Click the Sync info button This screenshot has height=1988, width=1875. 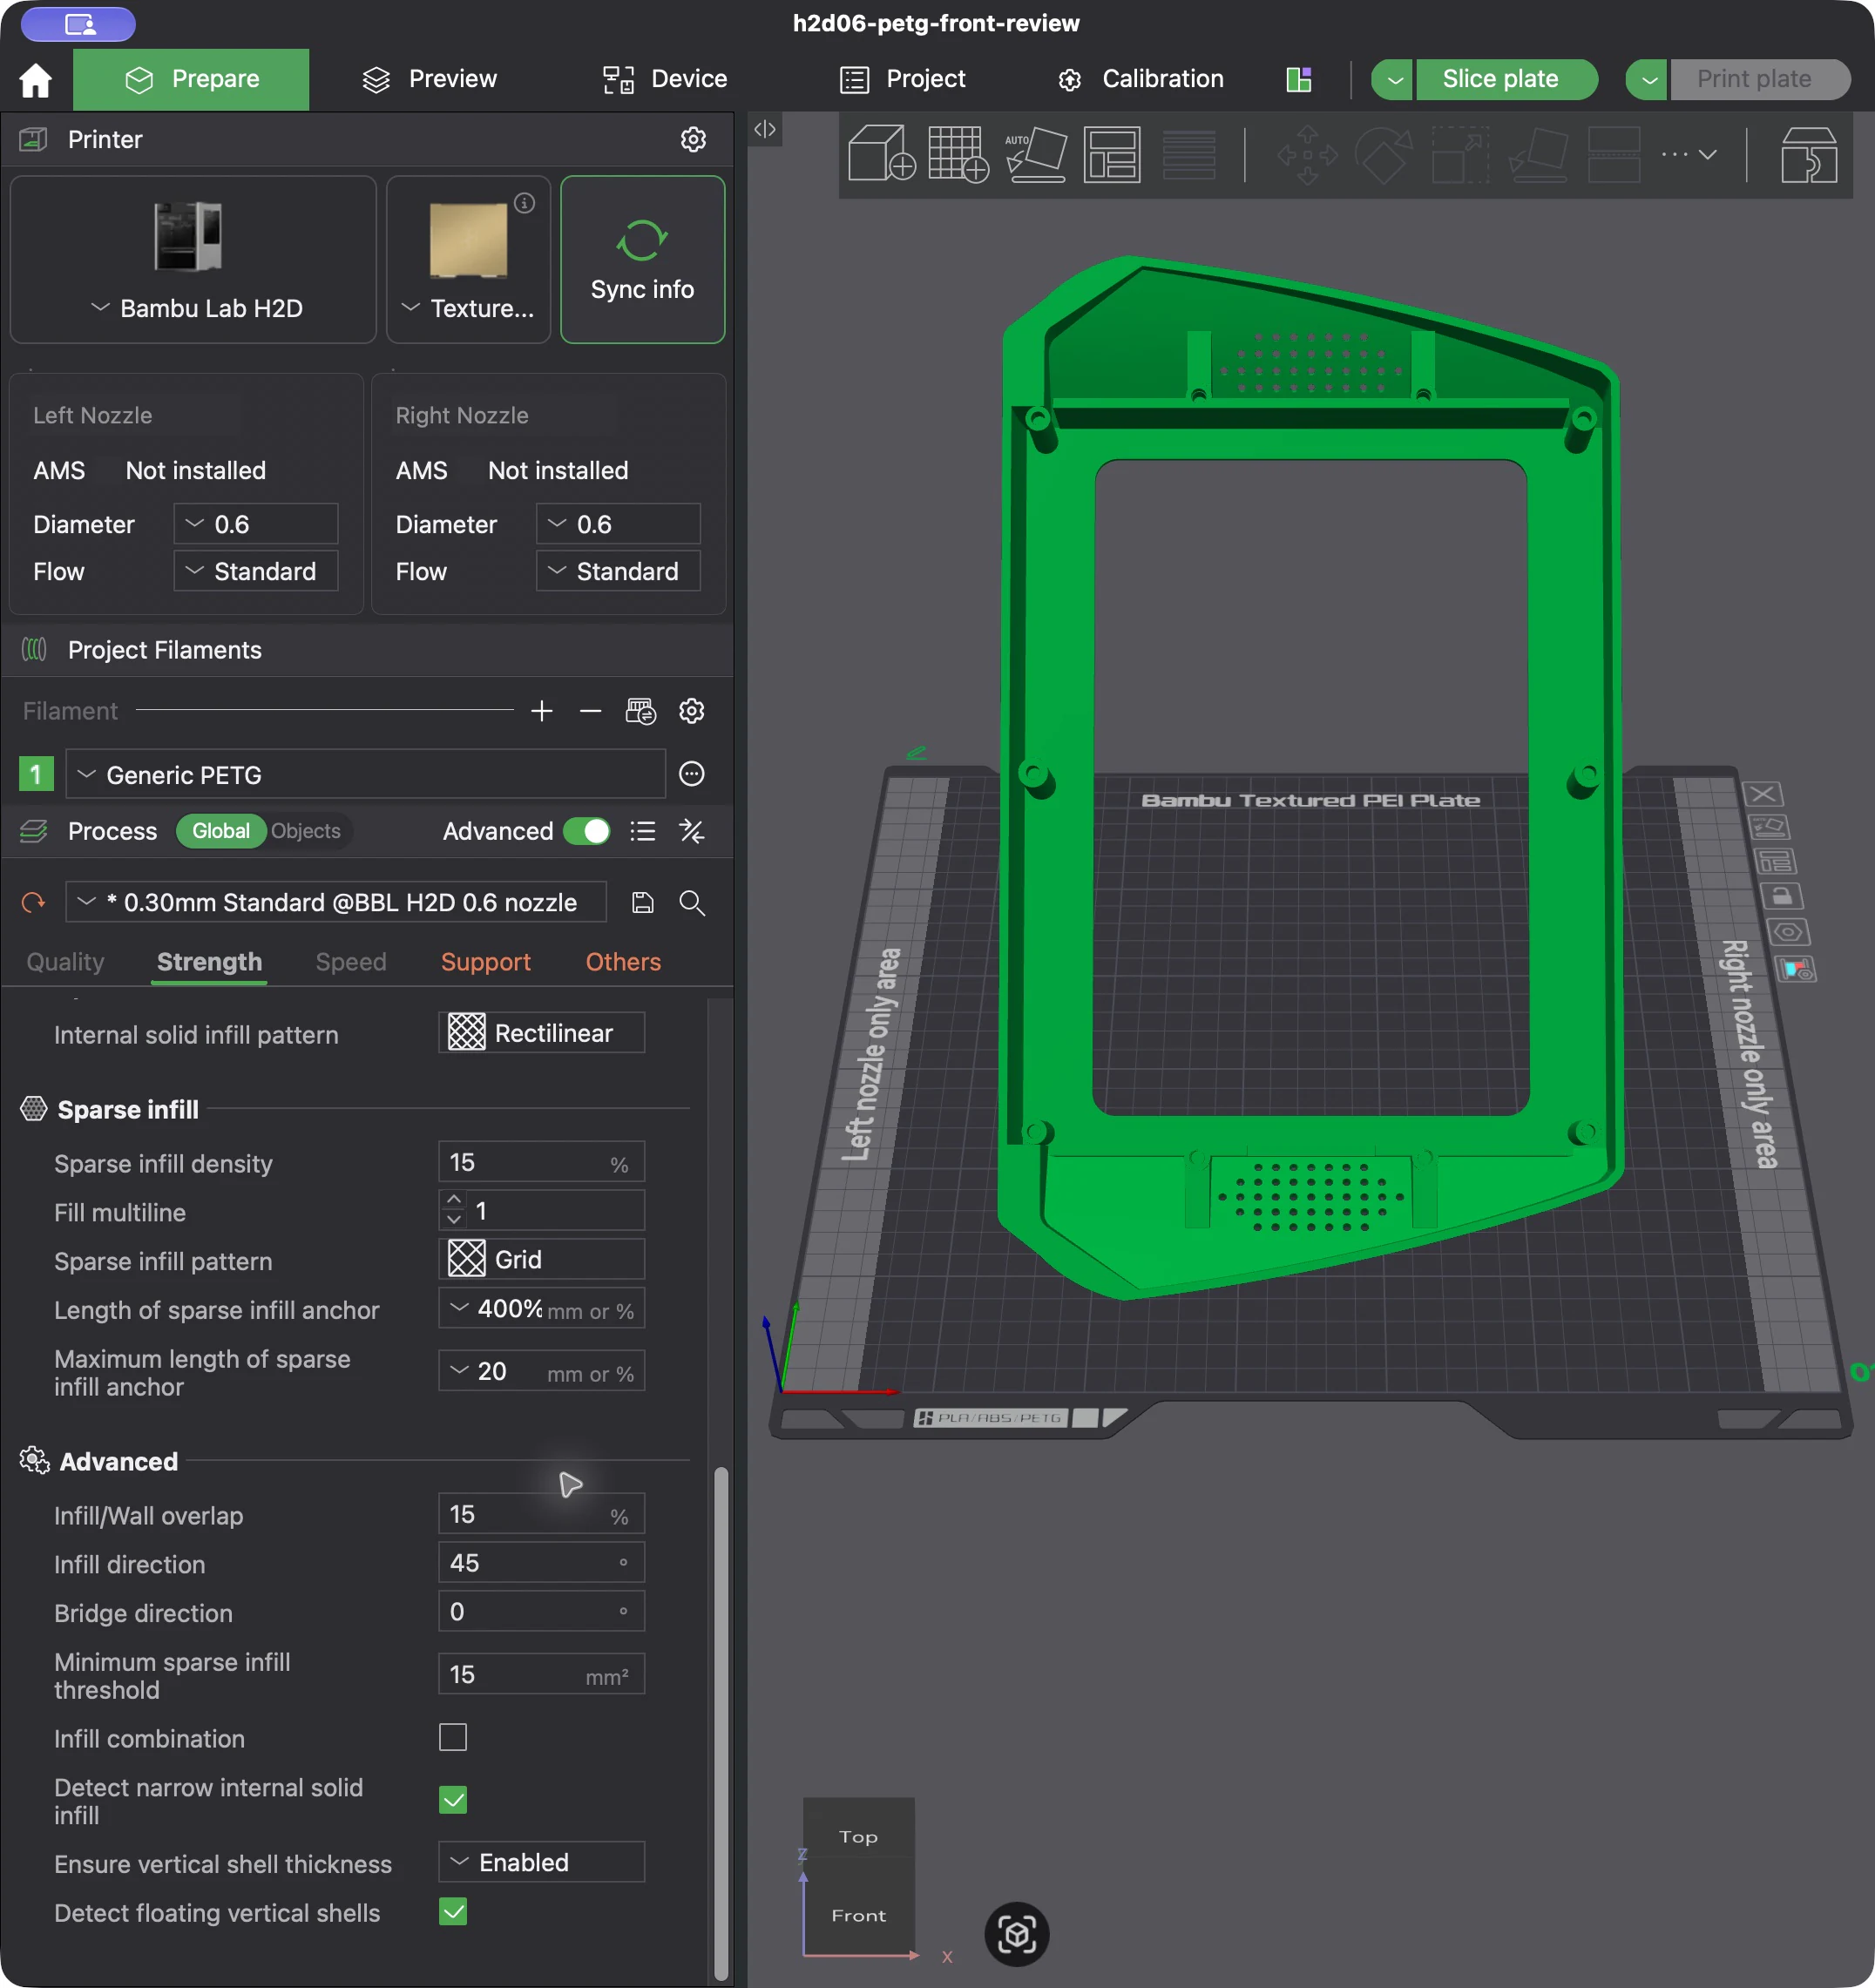pos(642,260)
